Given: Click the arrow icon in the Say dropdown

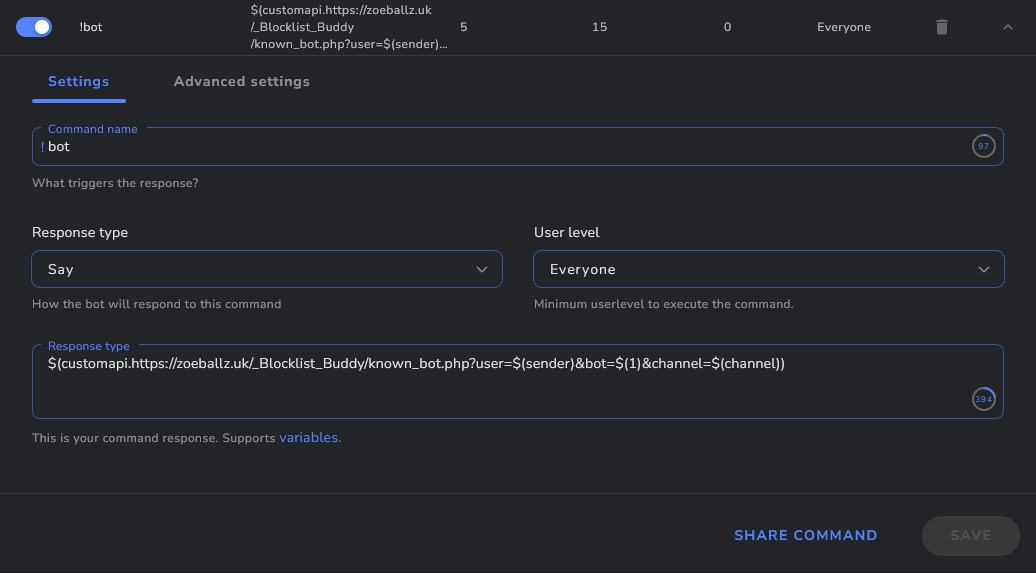Looking at the screenshot, I should point(482,269).
